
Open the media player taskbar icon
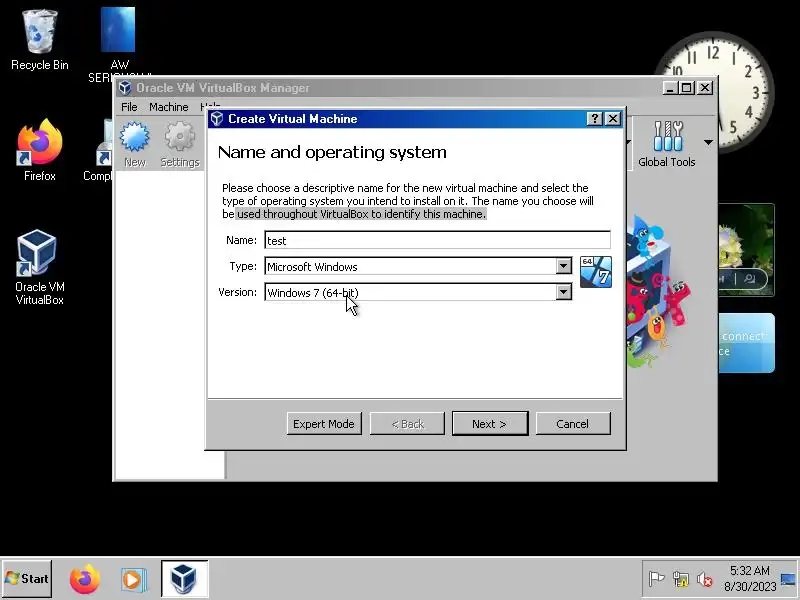(x=134, y=580)
